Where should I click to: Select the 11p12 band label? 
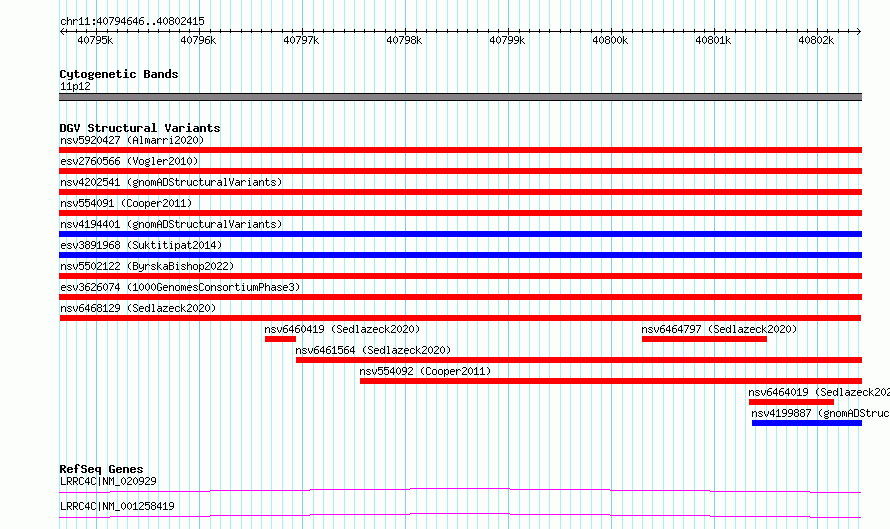tap(75, 86)
